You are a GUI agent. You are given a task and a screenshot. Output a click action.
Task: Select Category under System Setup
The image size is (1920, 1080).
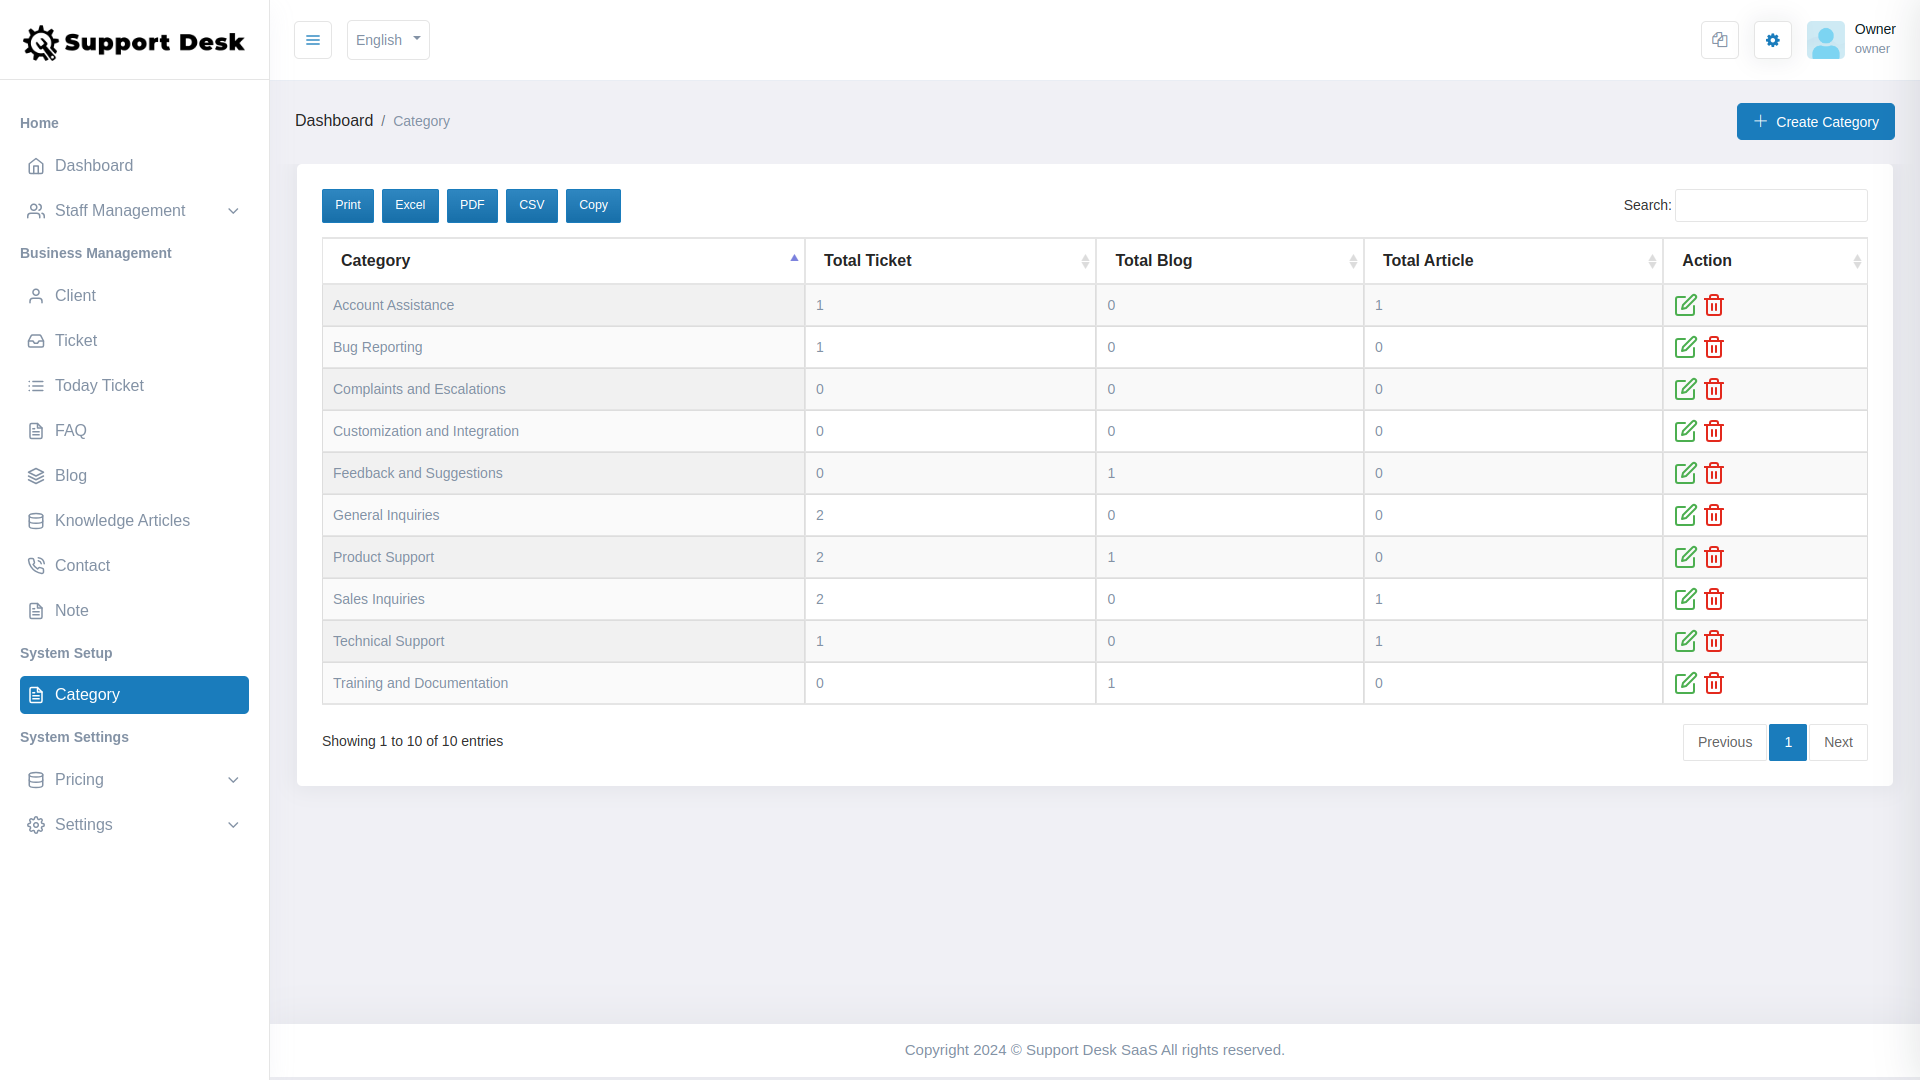[88, 694]
